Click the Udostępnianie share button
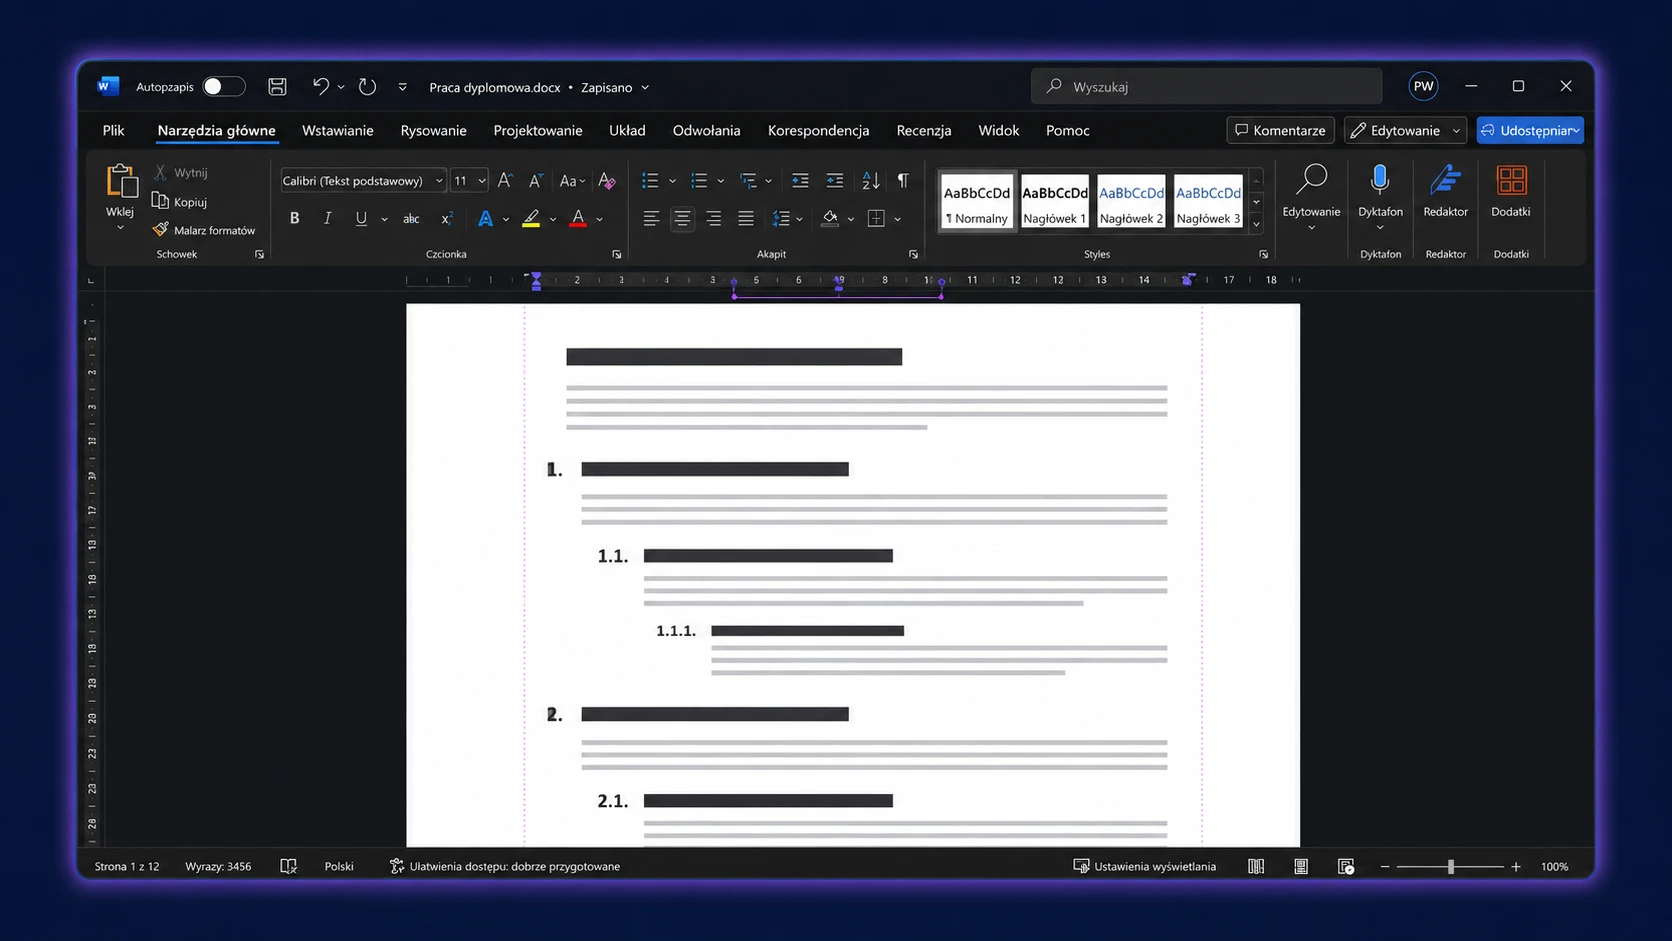Screen dimensions: 1672x941 (1530, 130)
